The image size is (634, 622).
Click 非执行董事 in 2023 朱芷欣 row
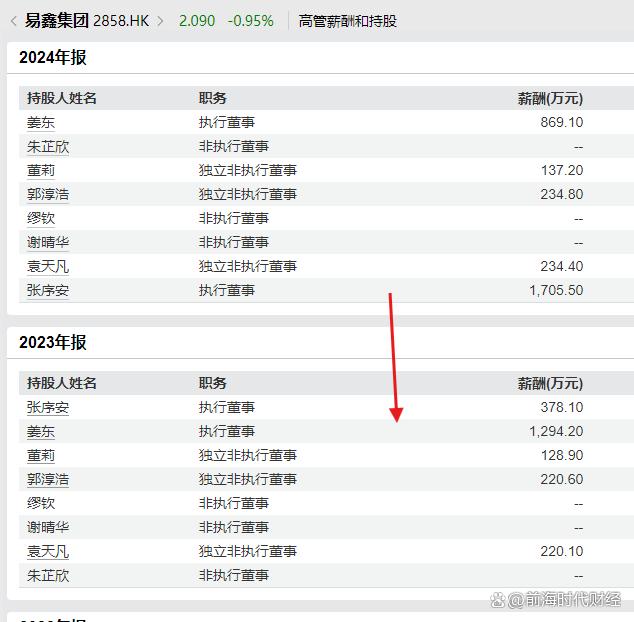[234, 575]
